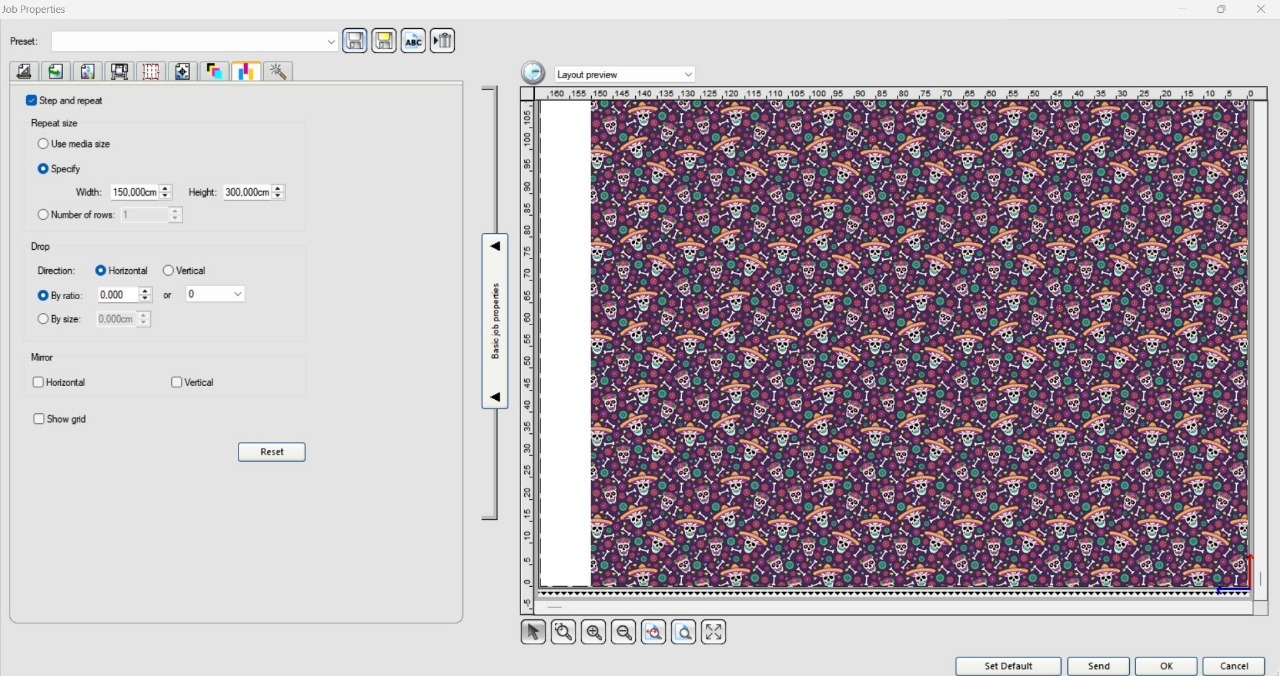Click the skull pattern layout preview

[x=919, y=343]
